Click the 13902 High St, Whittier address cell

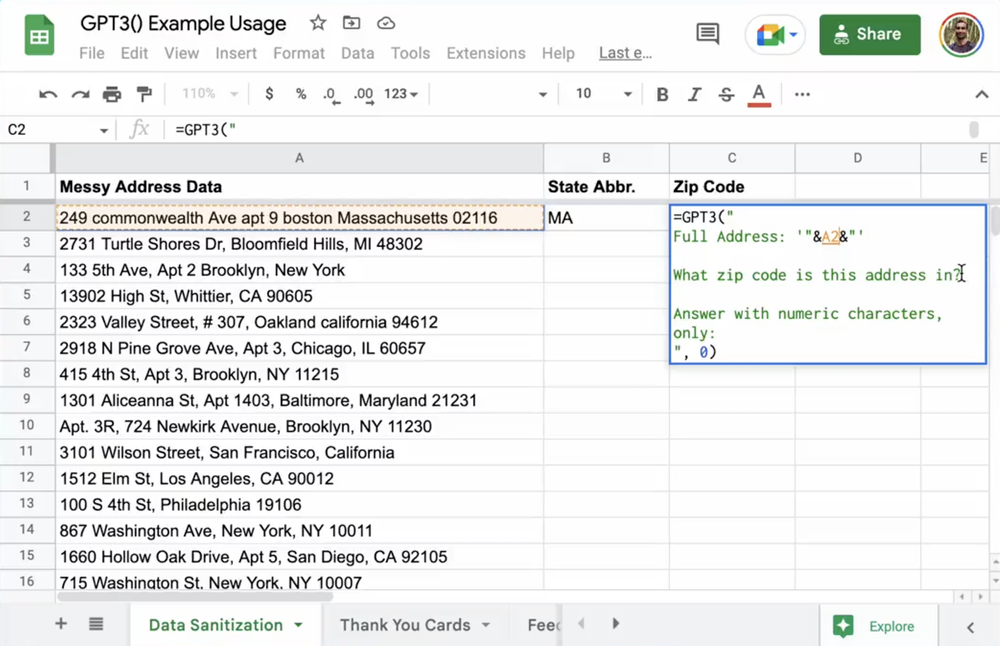(299, 296)
